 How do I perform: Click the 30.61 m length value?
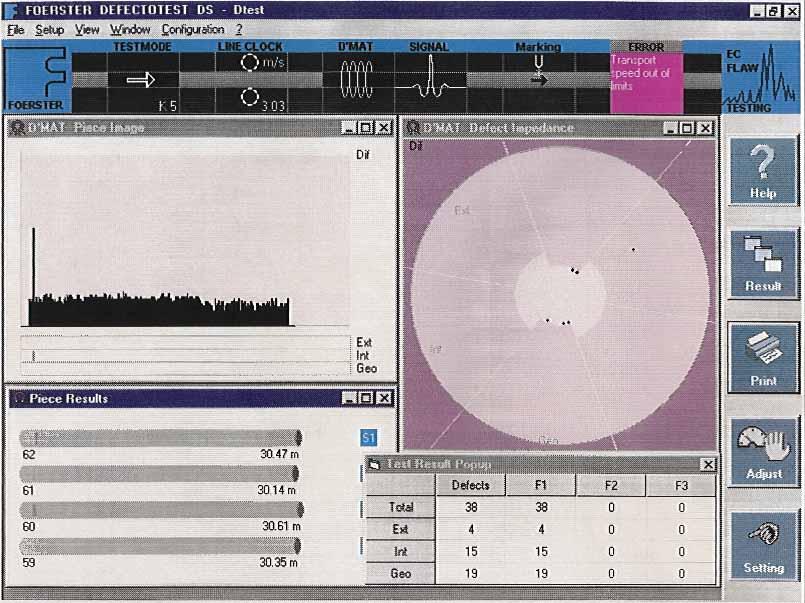tap(281, 526)
